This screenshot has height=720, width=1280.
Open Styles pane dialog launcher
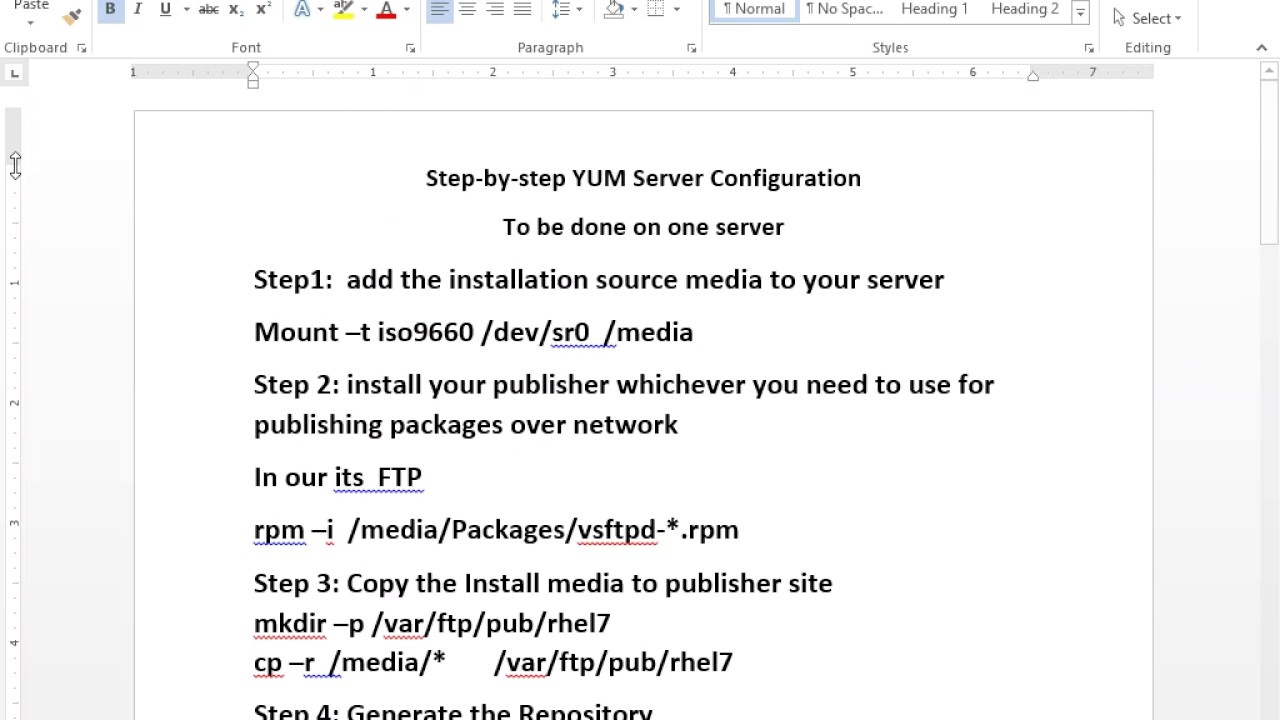[x=1089, y=48]
